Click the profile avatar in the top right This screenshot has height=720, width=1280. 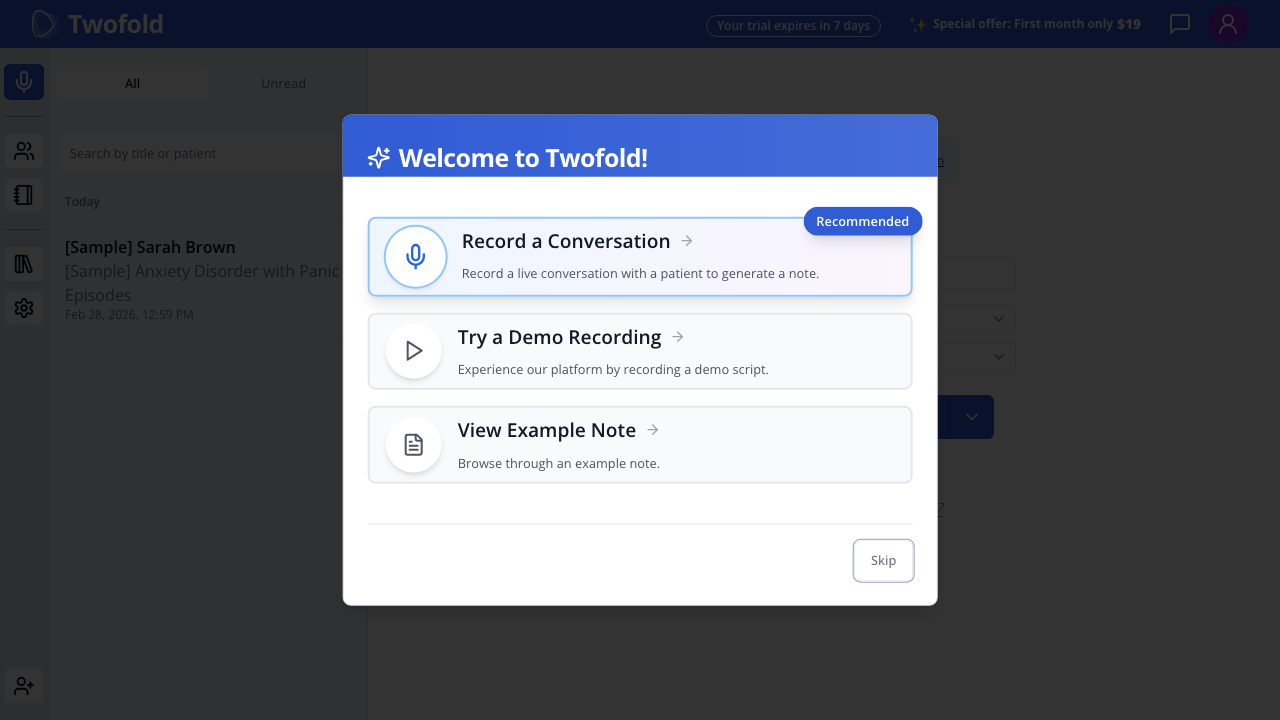1227,23
